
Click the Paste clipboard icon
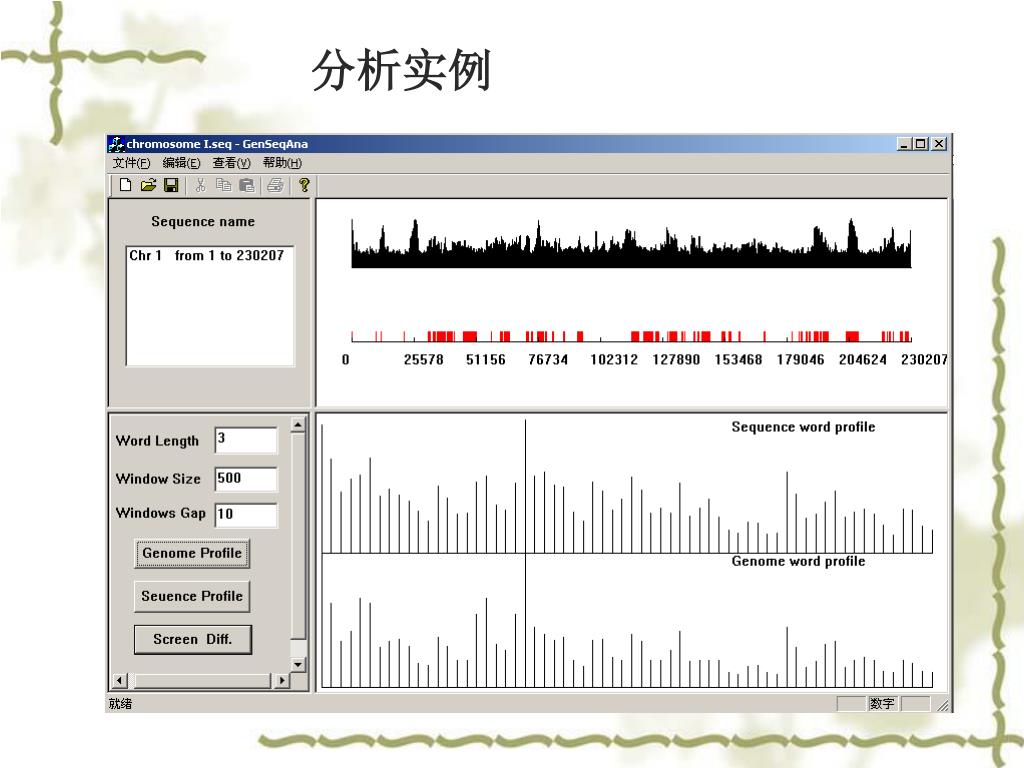(x=247, y=185)
